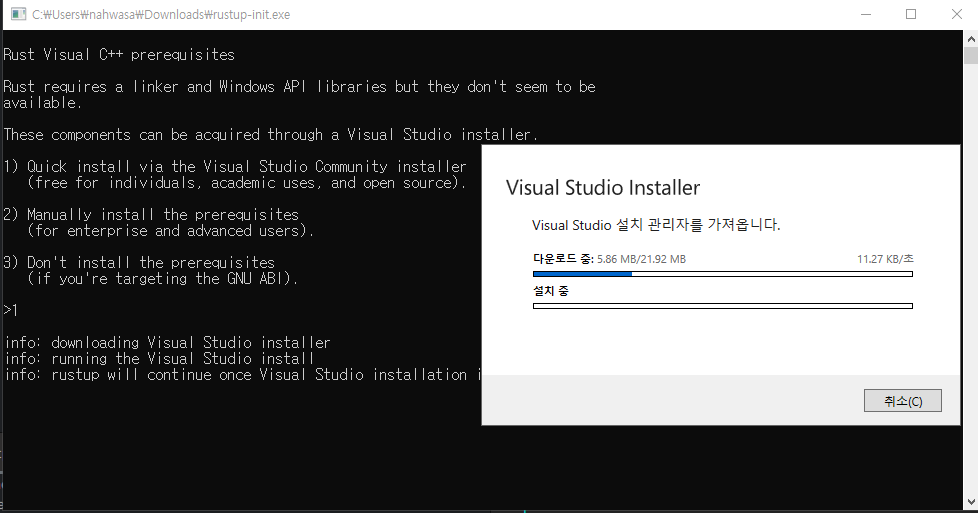Close the rustup-init console window
978x513 pixels.
click(957, 14)
